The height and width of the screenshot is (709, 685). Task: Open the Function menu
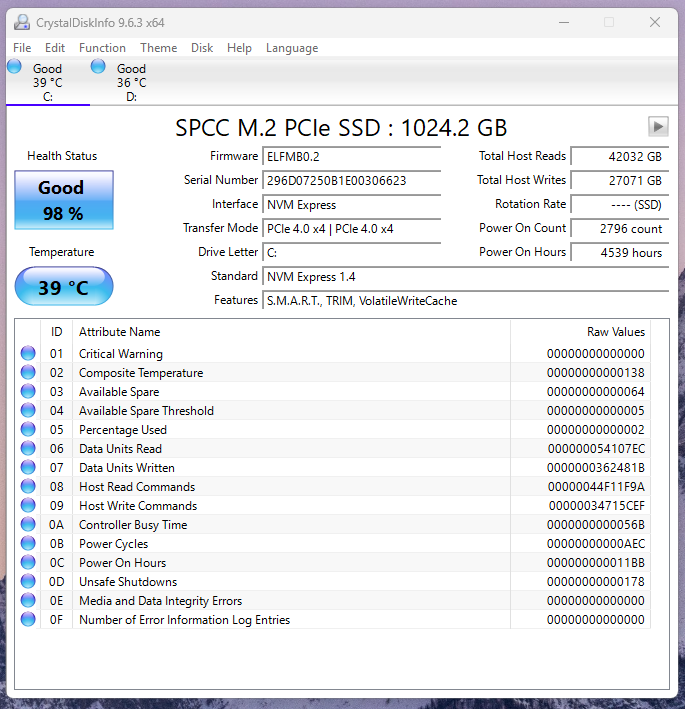tap(102, 48)
